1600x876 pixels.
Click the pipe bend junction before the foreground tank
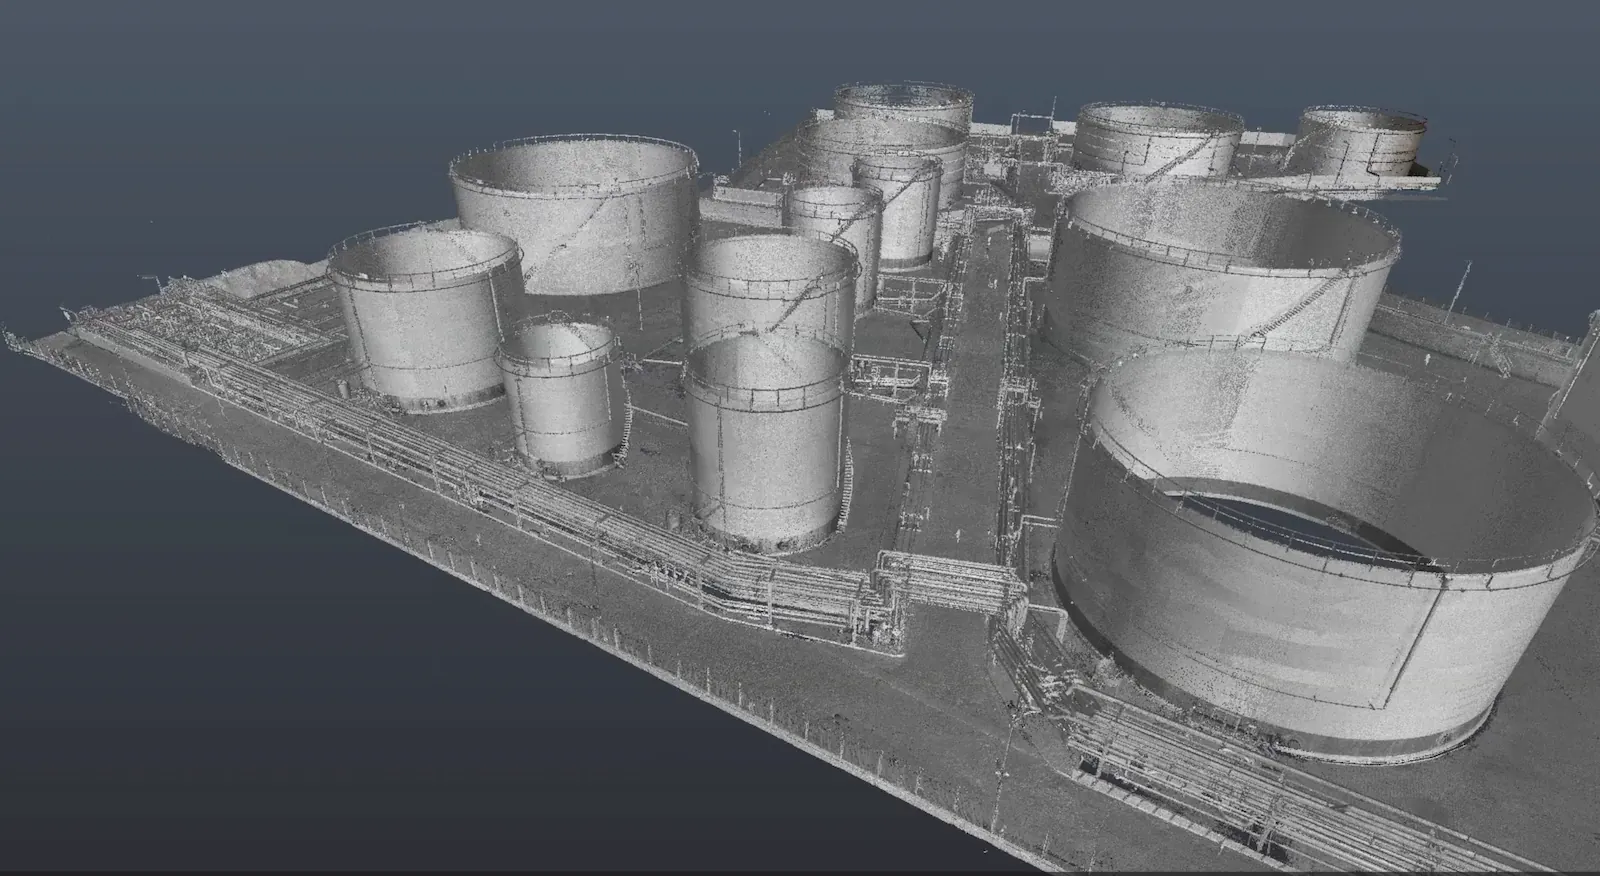click(x=890, y=580)
